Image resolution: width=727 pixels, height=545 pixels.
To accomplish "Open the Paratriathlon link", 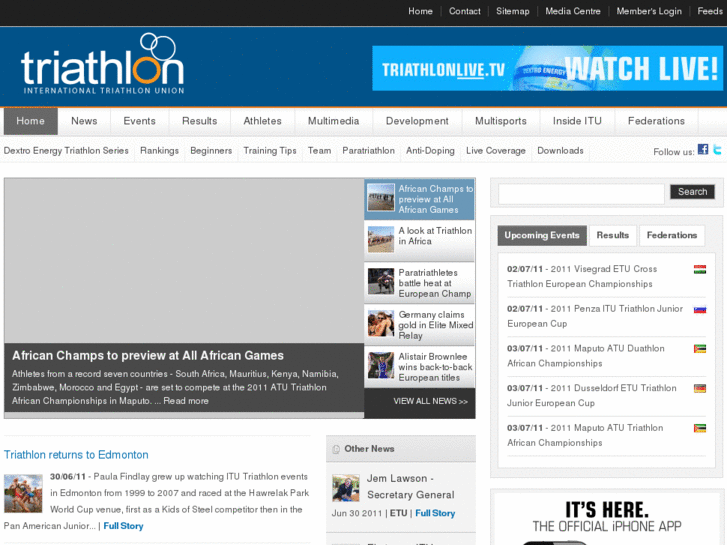I will (369, 151).
